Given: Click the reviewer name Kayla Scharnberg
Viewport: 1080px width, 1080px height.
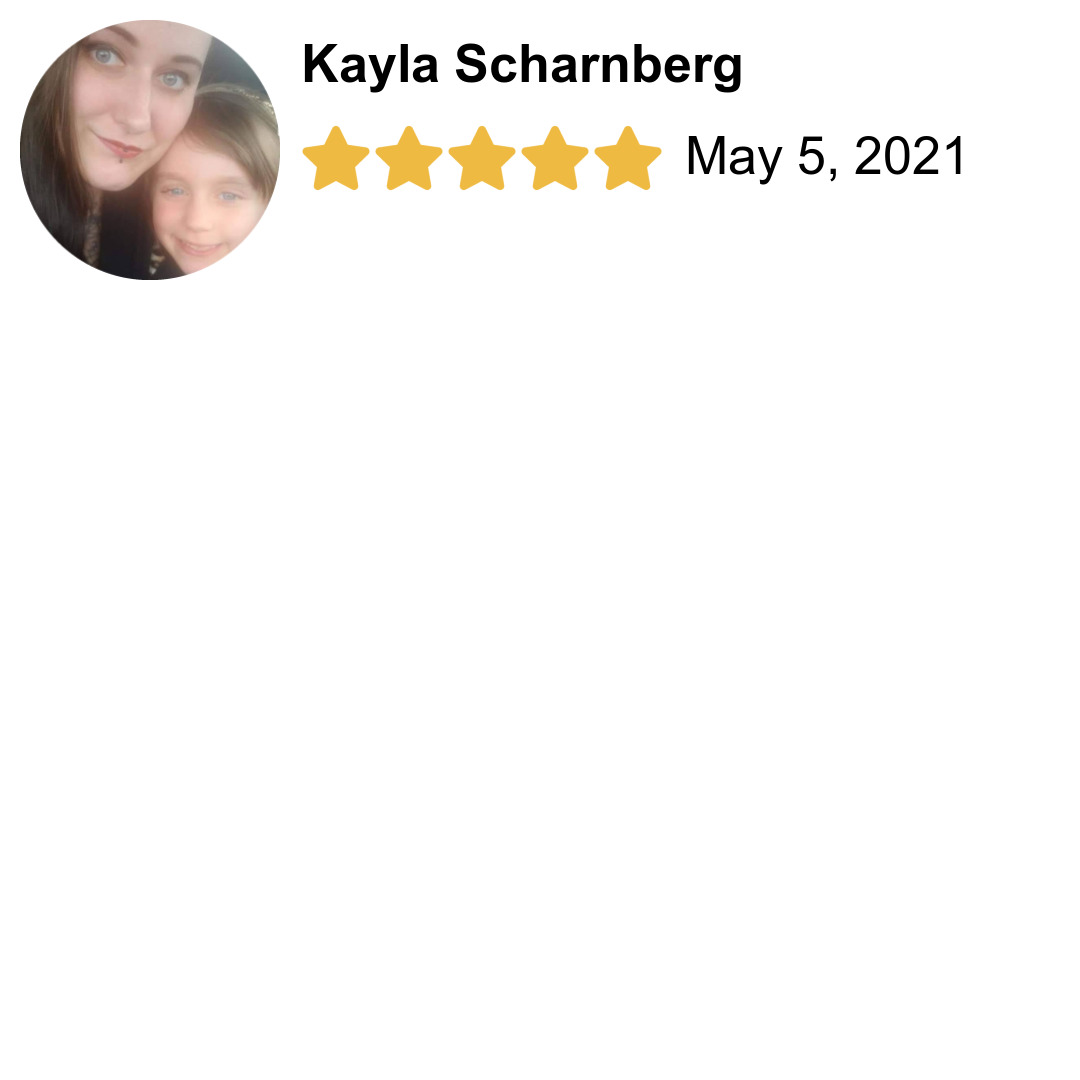Looking at the screenshot, I should [x=522, y=65].
